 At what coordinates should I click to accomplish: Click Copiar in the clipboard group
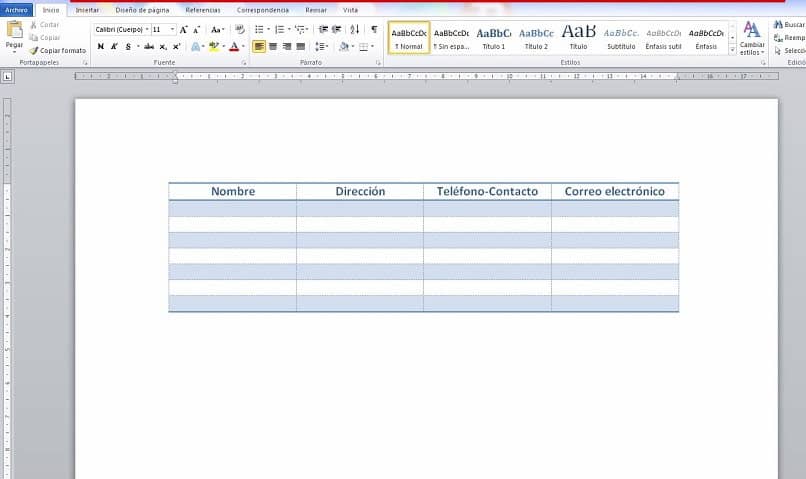point(45,38)
